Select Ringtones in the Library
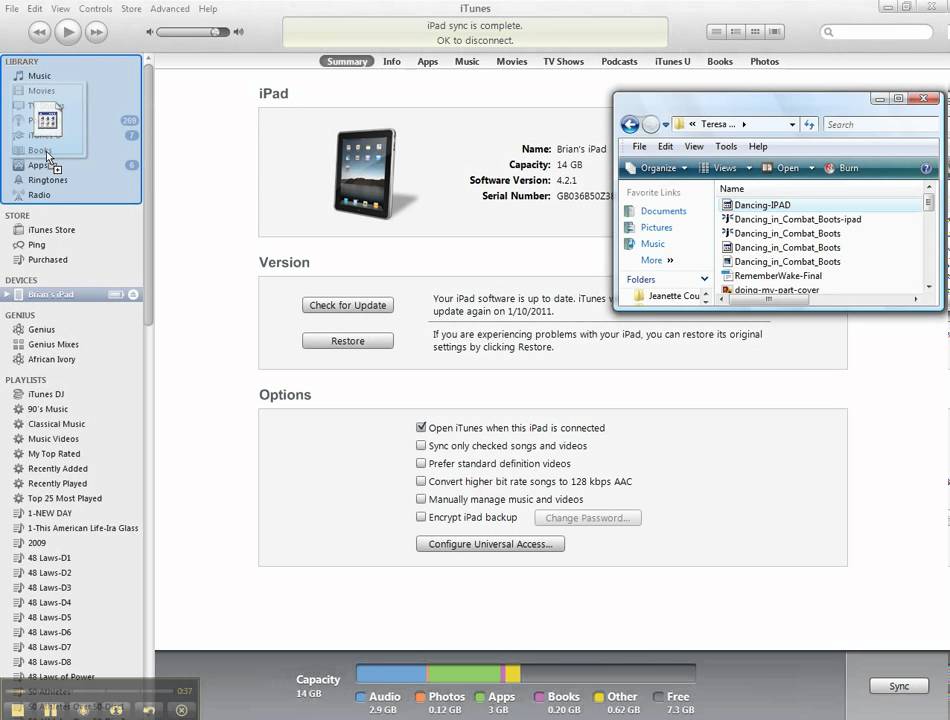950x720 pixels. (47, 180)
